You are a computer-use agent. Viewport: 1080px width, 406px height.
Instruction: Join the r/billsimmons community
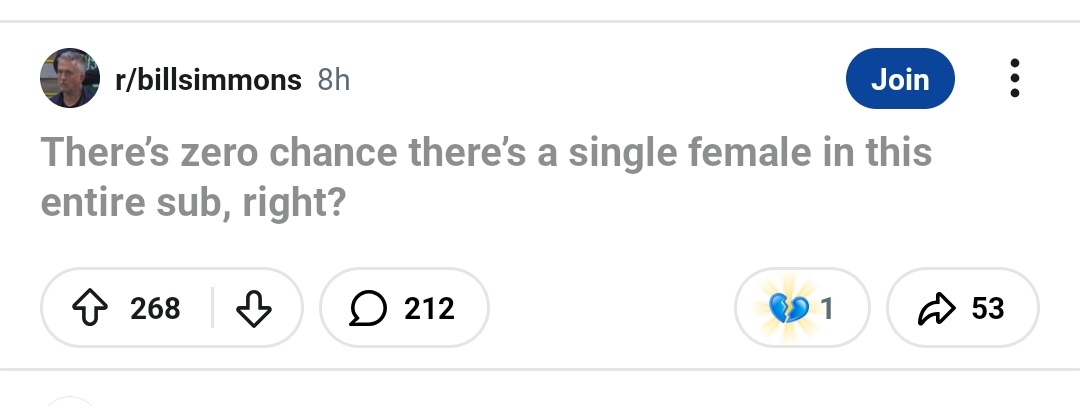[x=900, y=79]
